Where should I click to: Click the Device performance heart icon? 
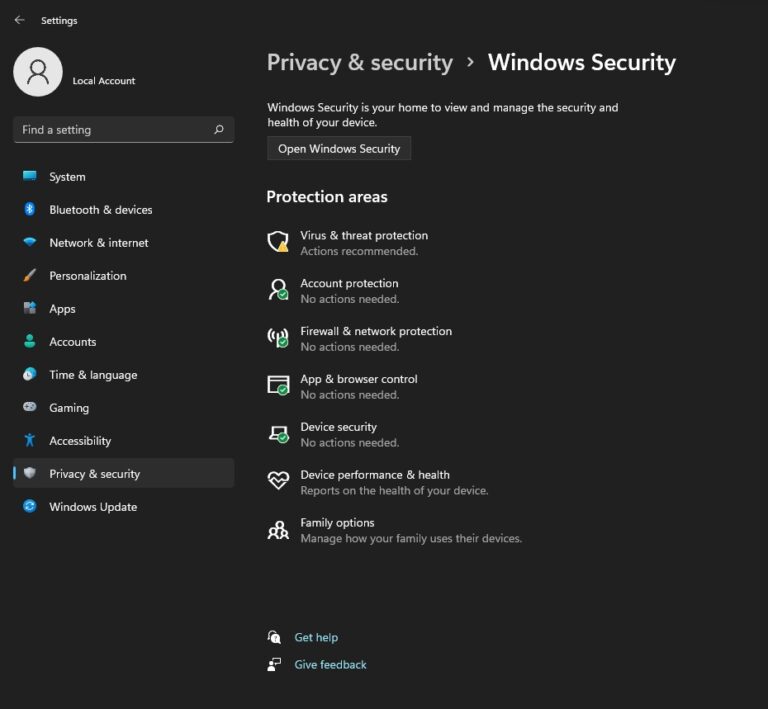278,480
